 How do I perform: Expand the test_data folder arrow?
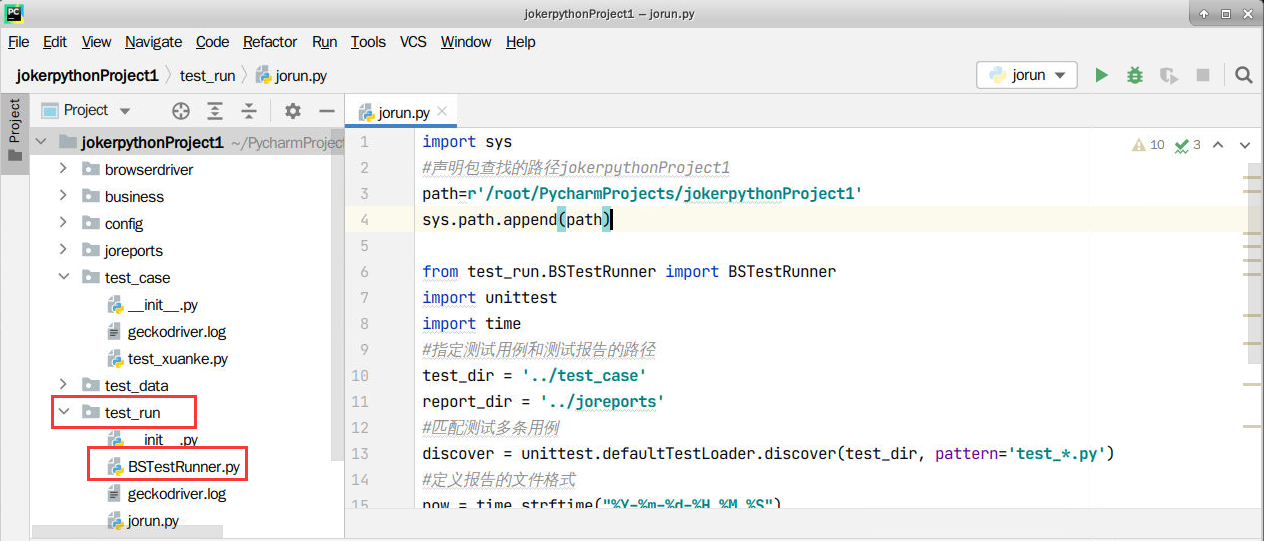pyautogui.click(x=63, y=385)
